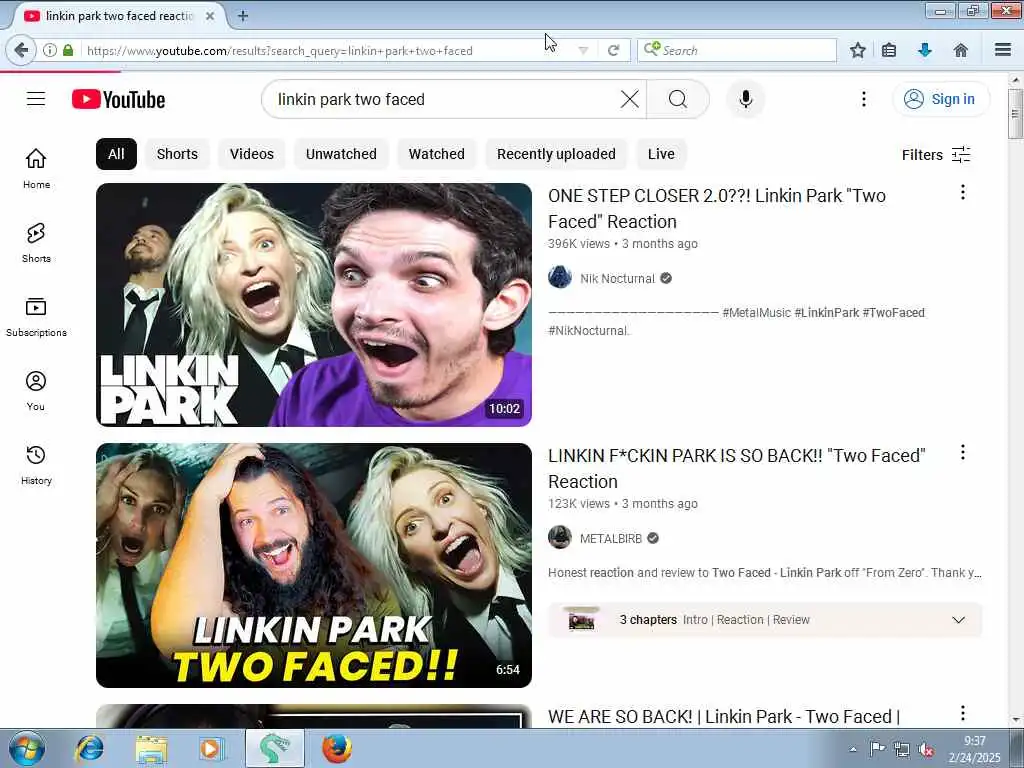Viewport: 1024px width, 768px height.
Task: Open You in the sidebar
Action: click(36, 391)
